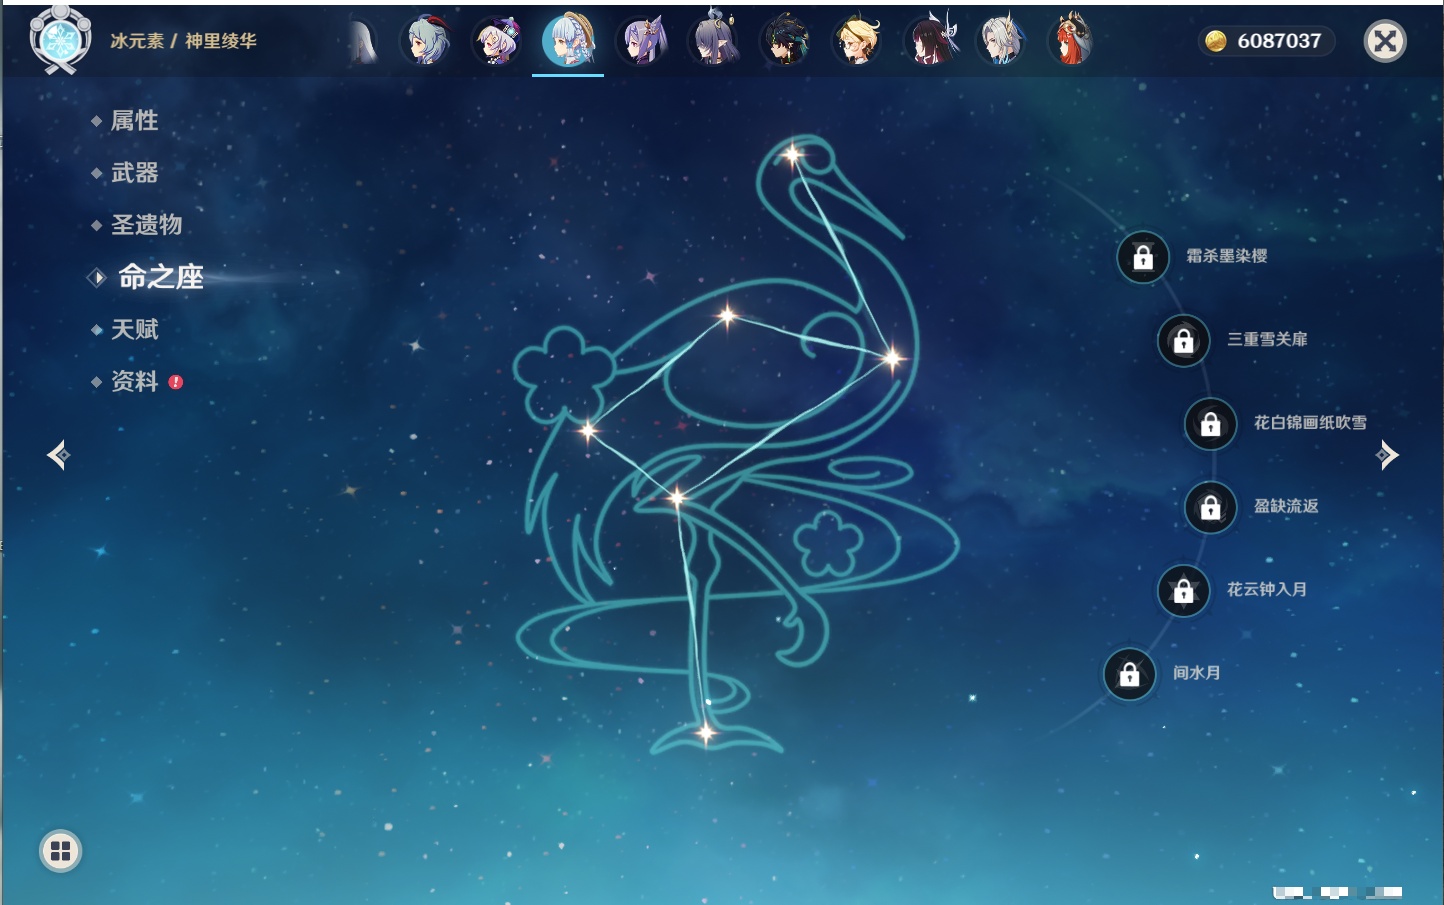Open the locked 霜杀墨染樱 constellation node

point(1143,258)
